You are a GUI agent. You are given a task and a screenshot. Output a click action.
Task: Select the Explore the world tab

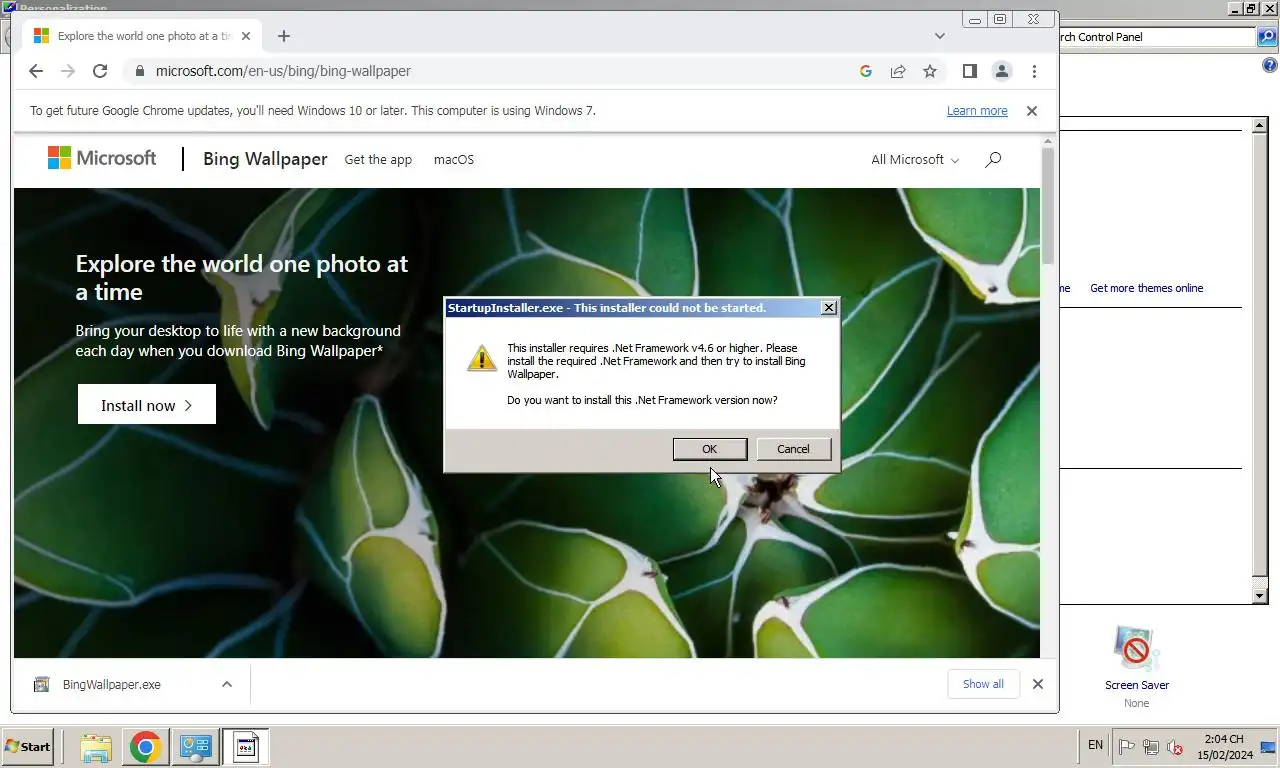click(143, 36)
